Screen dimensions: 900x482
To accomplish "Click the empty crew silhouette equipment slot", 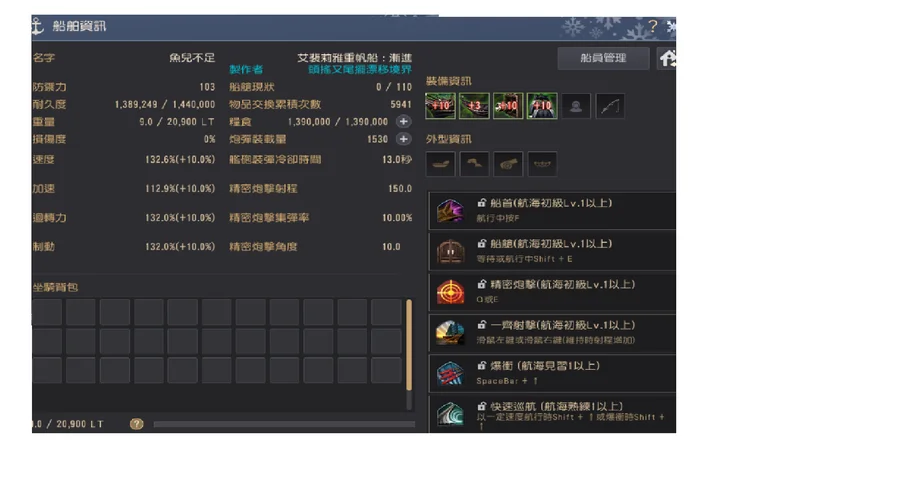I will click(576, 106).
